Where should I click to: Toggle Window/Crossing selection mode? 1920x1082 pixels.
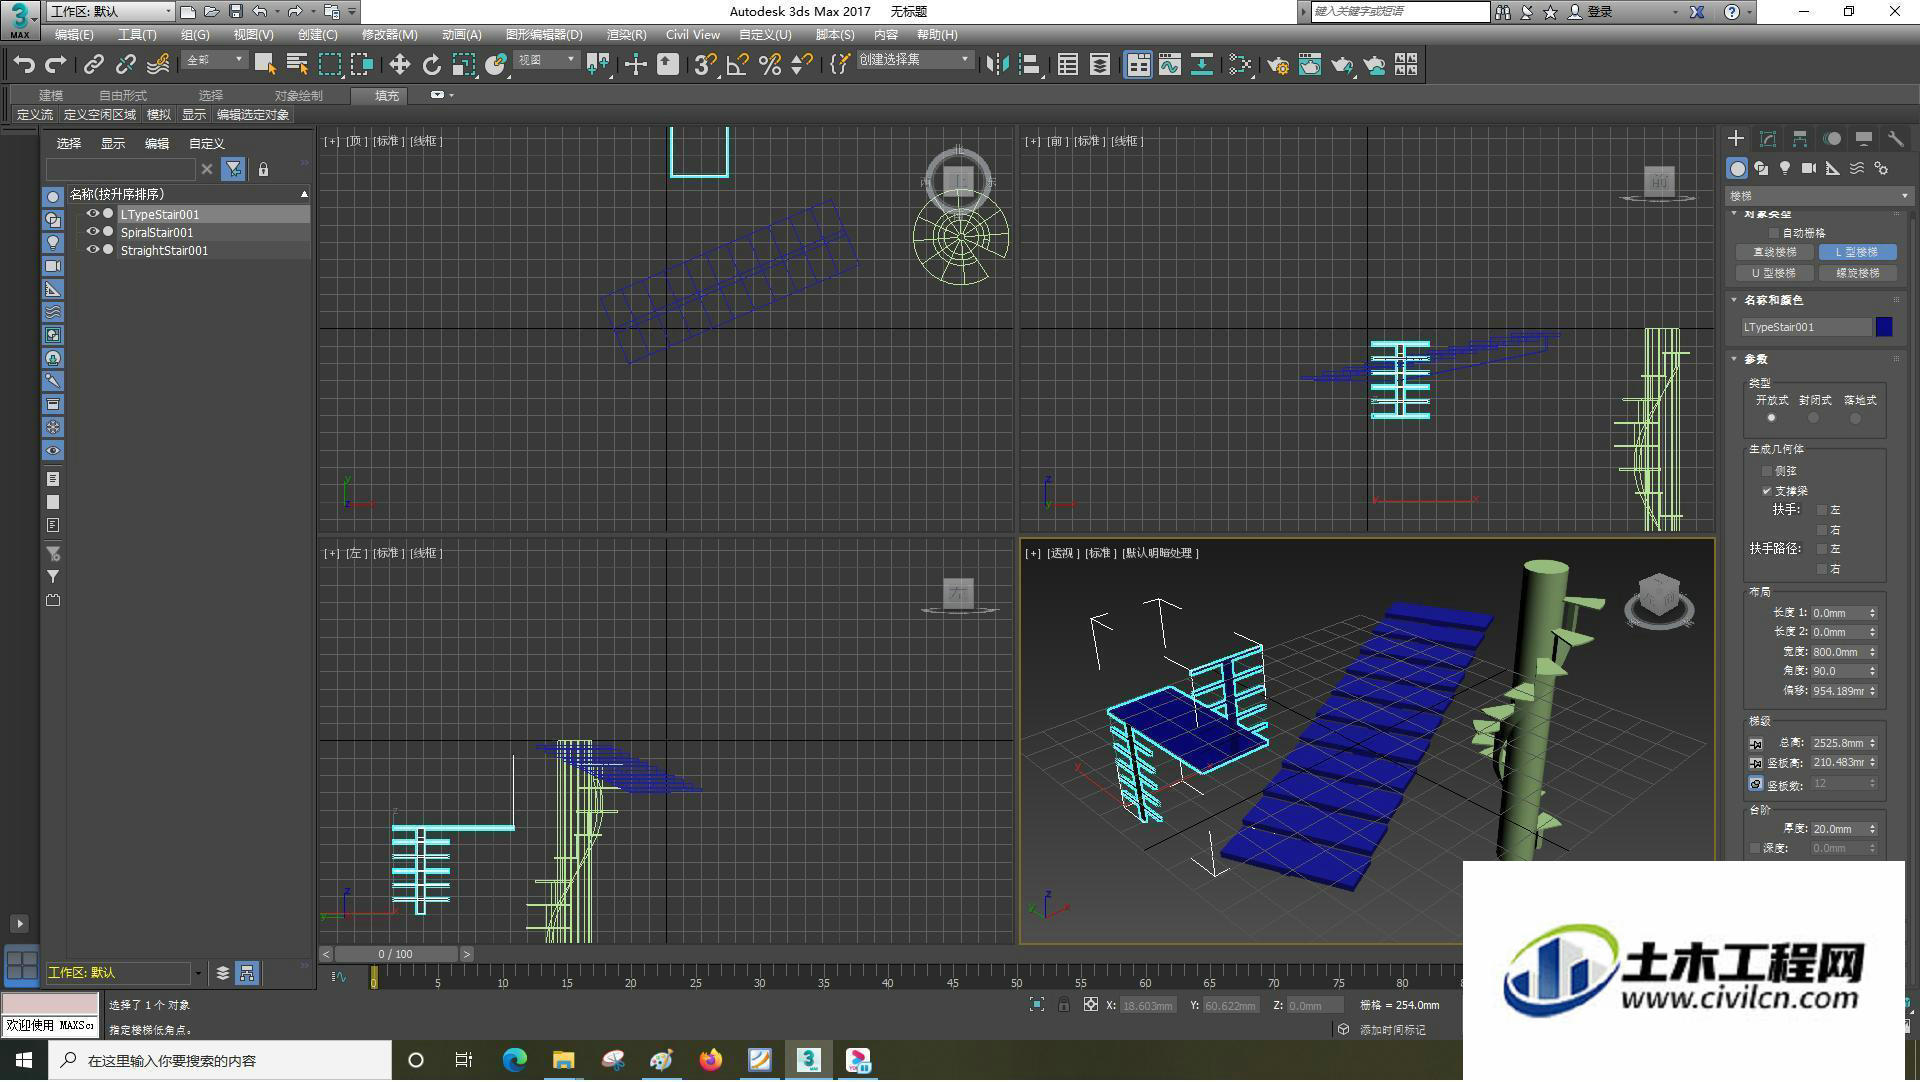click(362, 65)
